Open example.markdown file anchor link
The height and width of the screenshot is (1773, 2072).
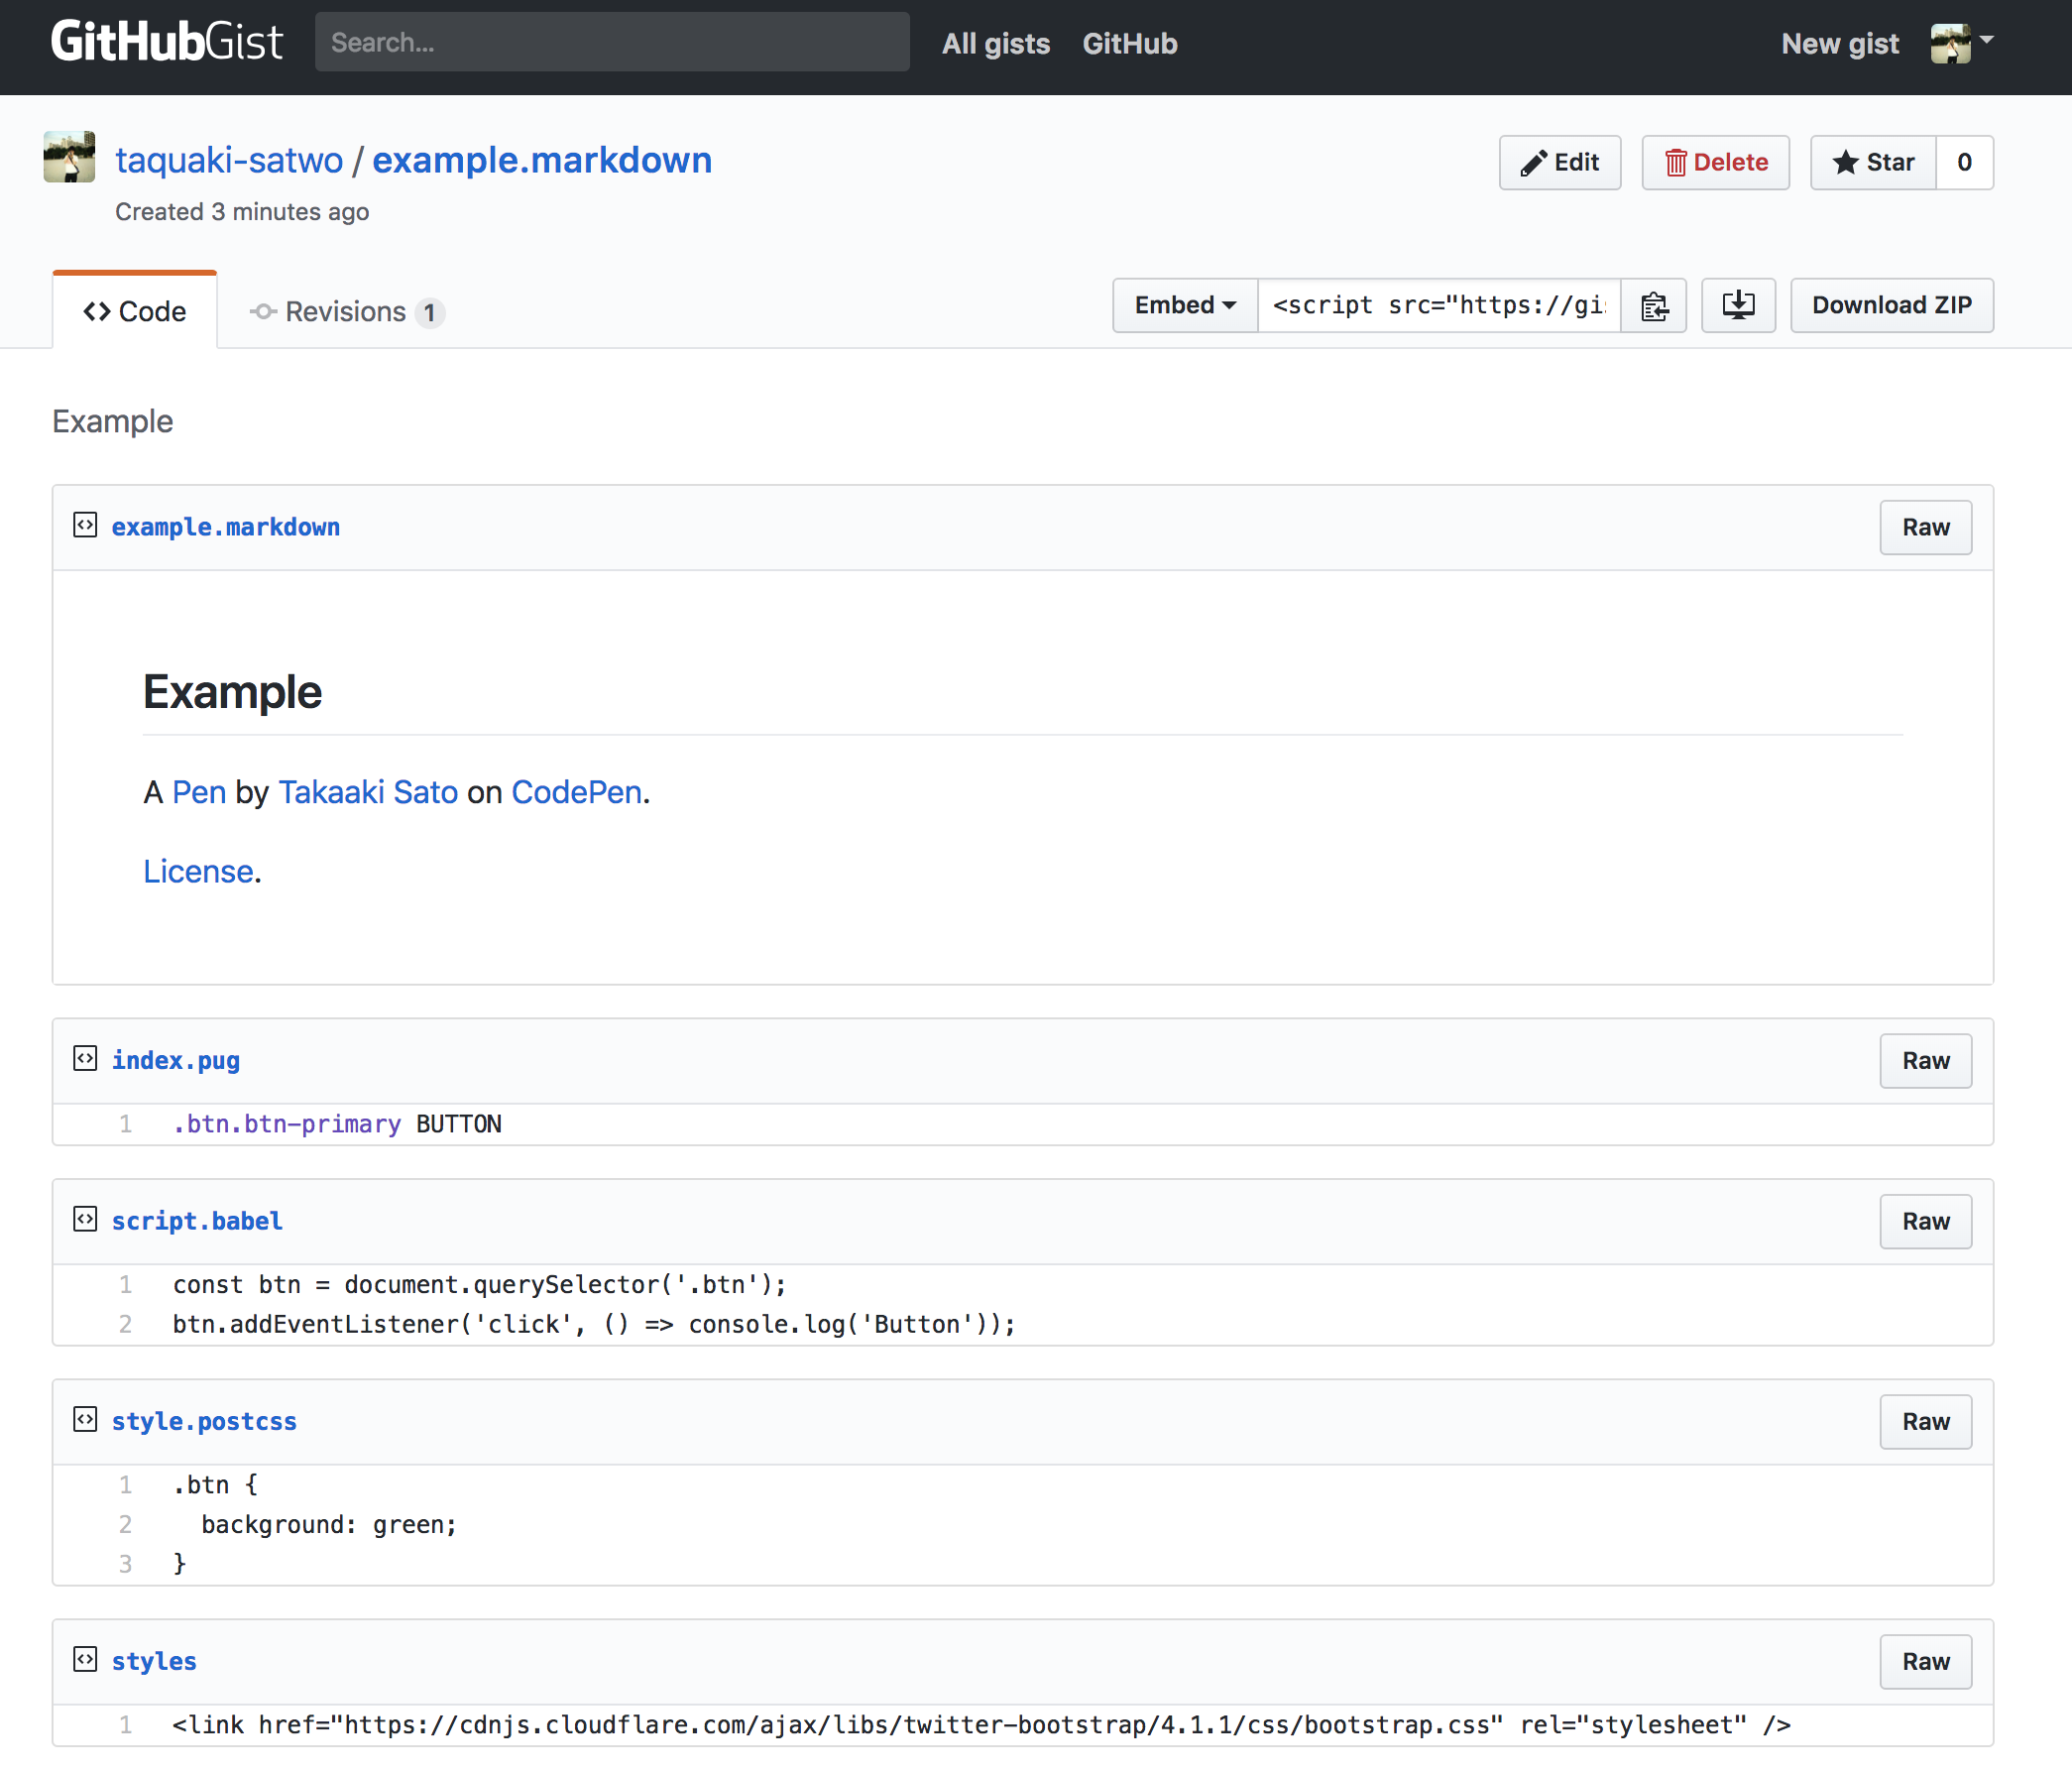click(x=225, y=527)
